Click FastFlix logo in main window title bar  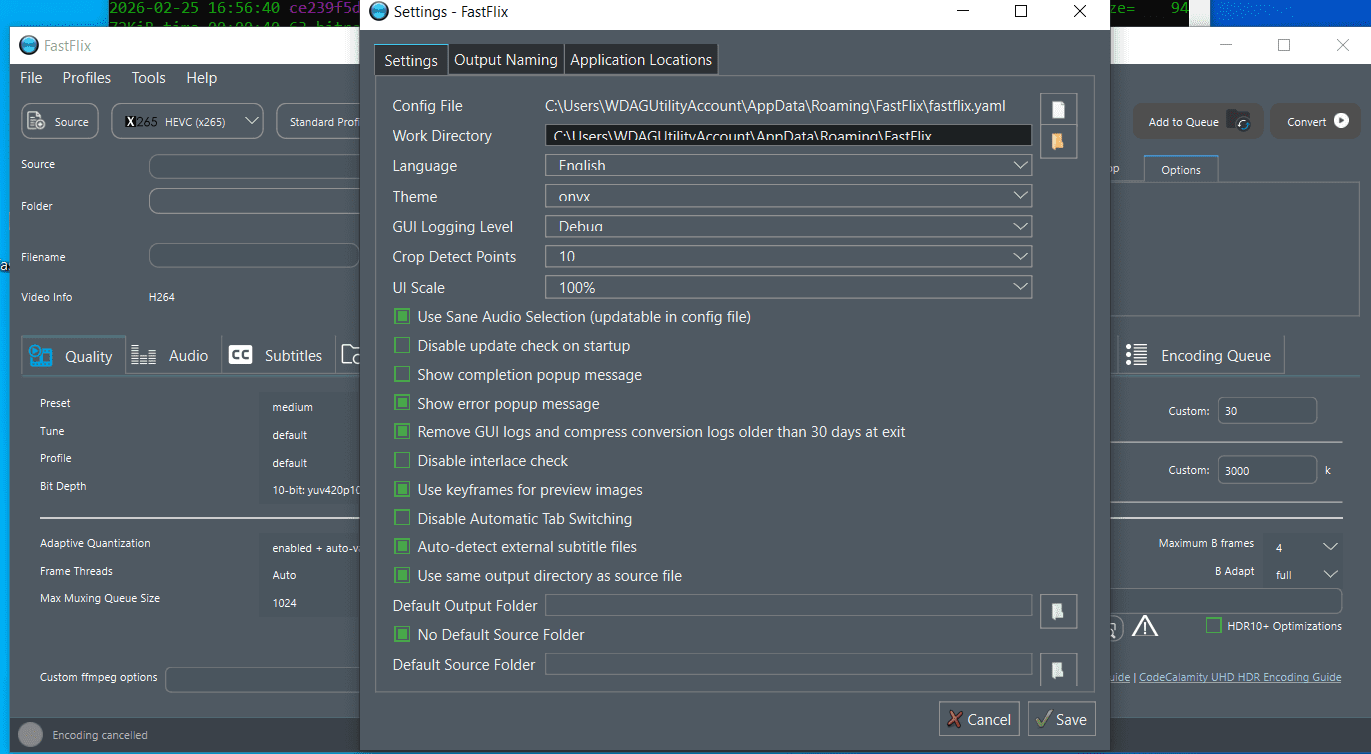[x=28, y=45]
